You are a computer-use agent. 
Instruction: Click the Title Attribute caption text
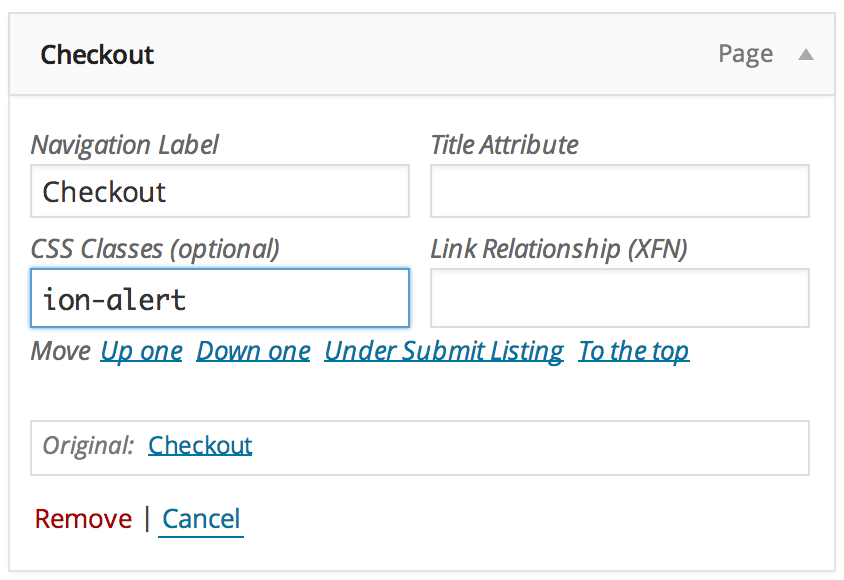coord(504,145)
